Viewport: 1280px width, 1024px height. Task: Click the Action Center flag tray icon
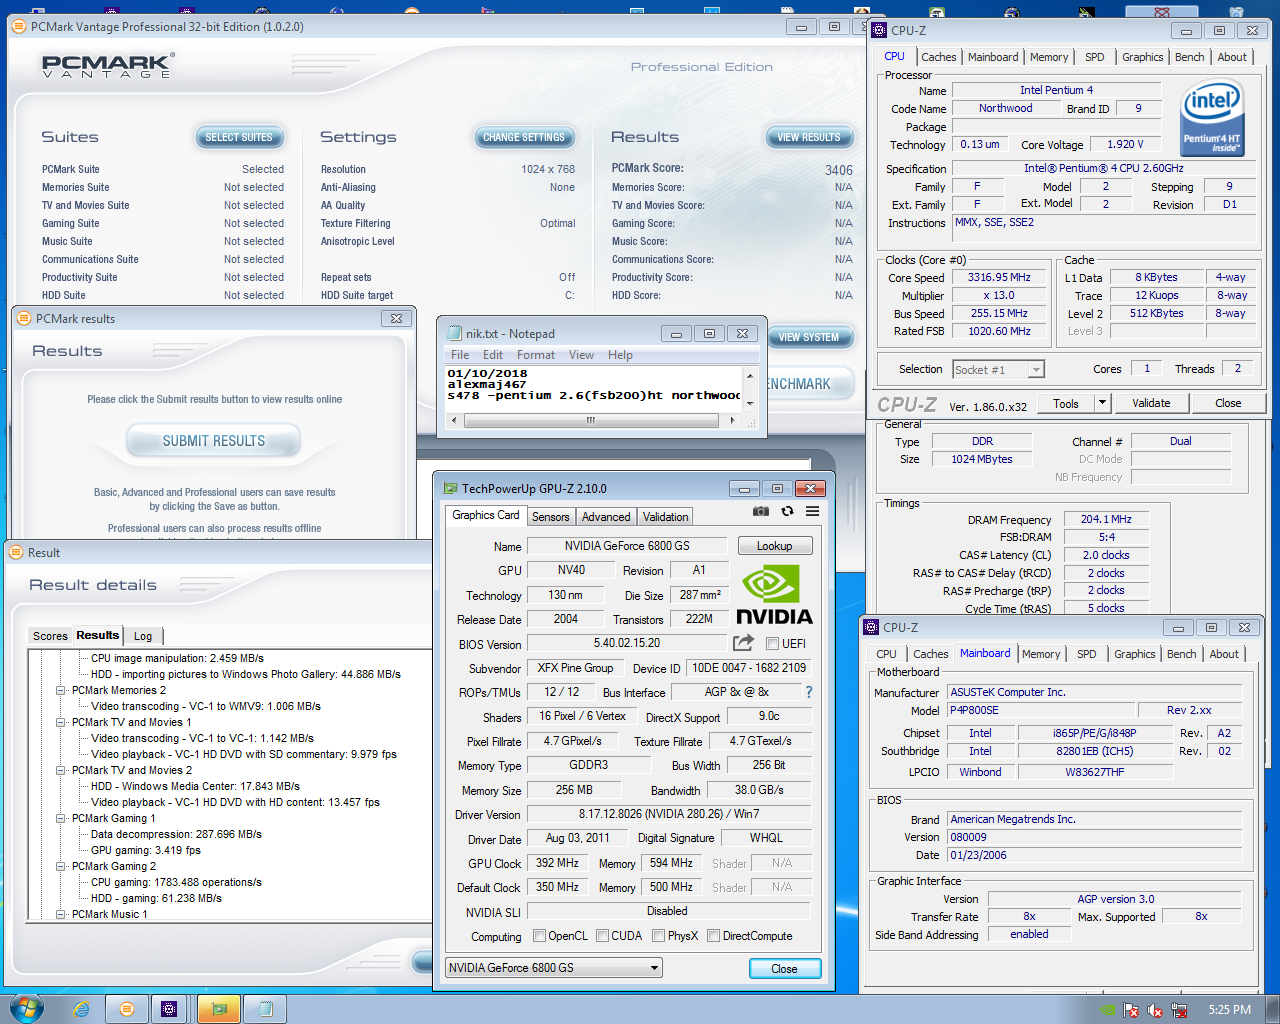1131,1010
